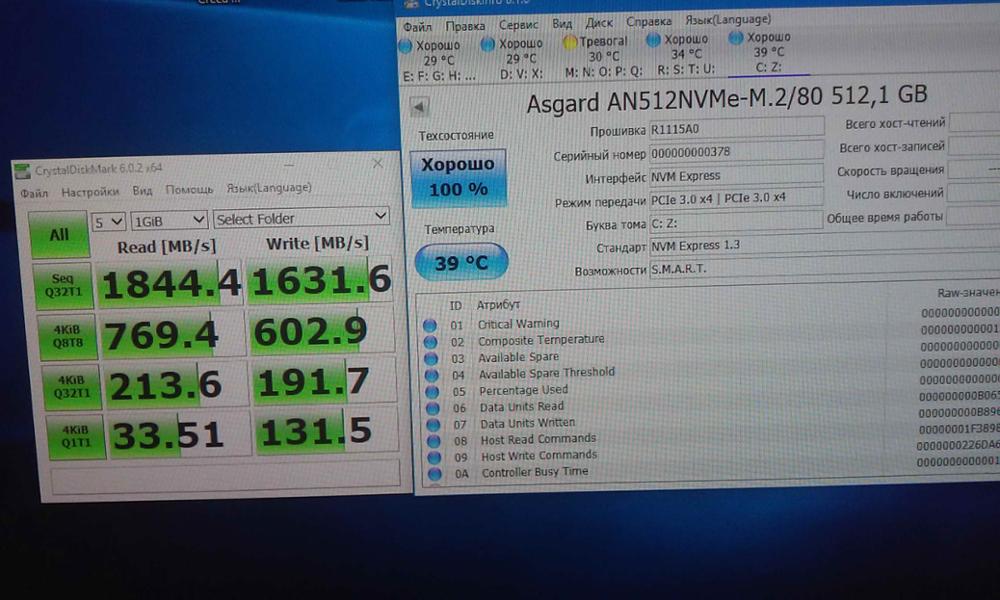Image resolution: width=1000 pixels, height=600 pixels.
Task: Click the Серийный номер field
Action: 737,152
